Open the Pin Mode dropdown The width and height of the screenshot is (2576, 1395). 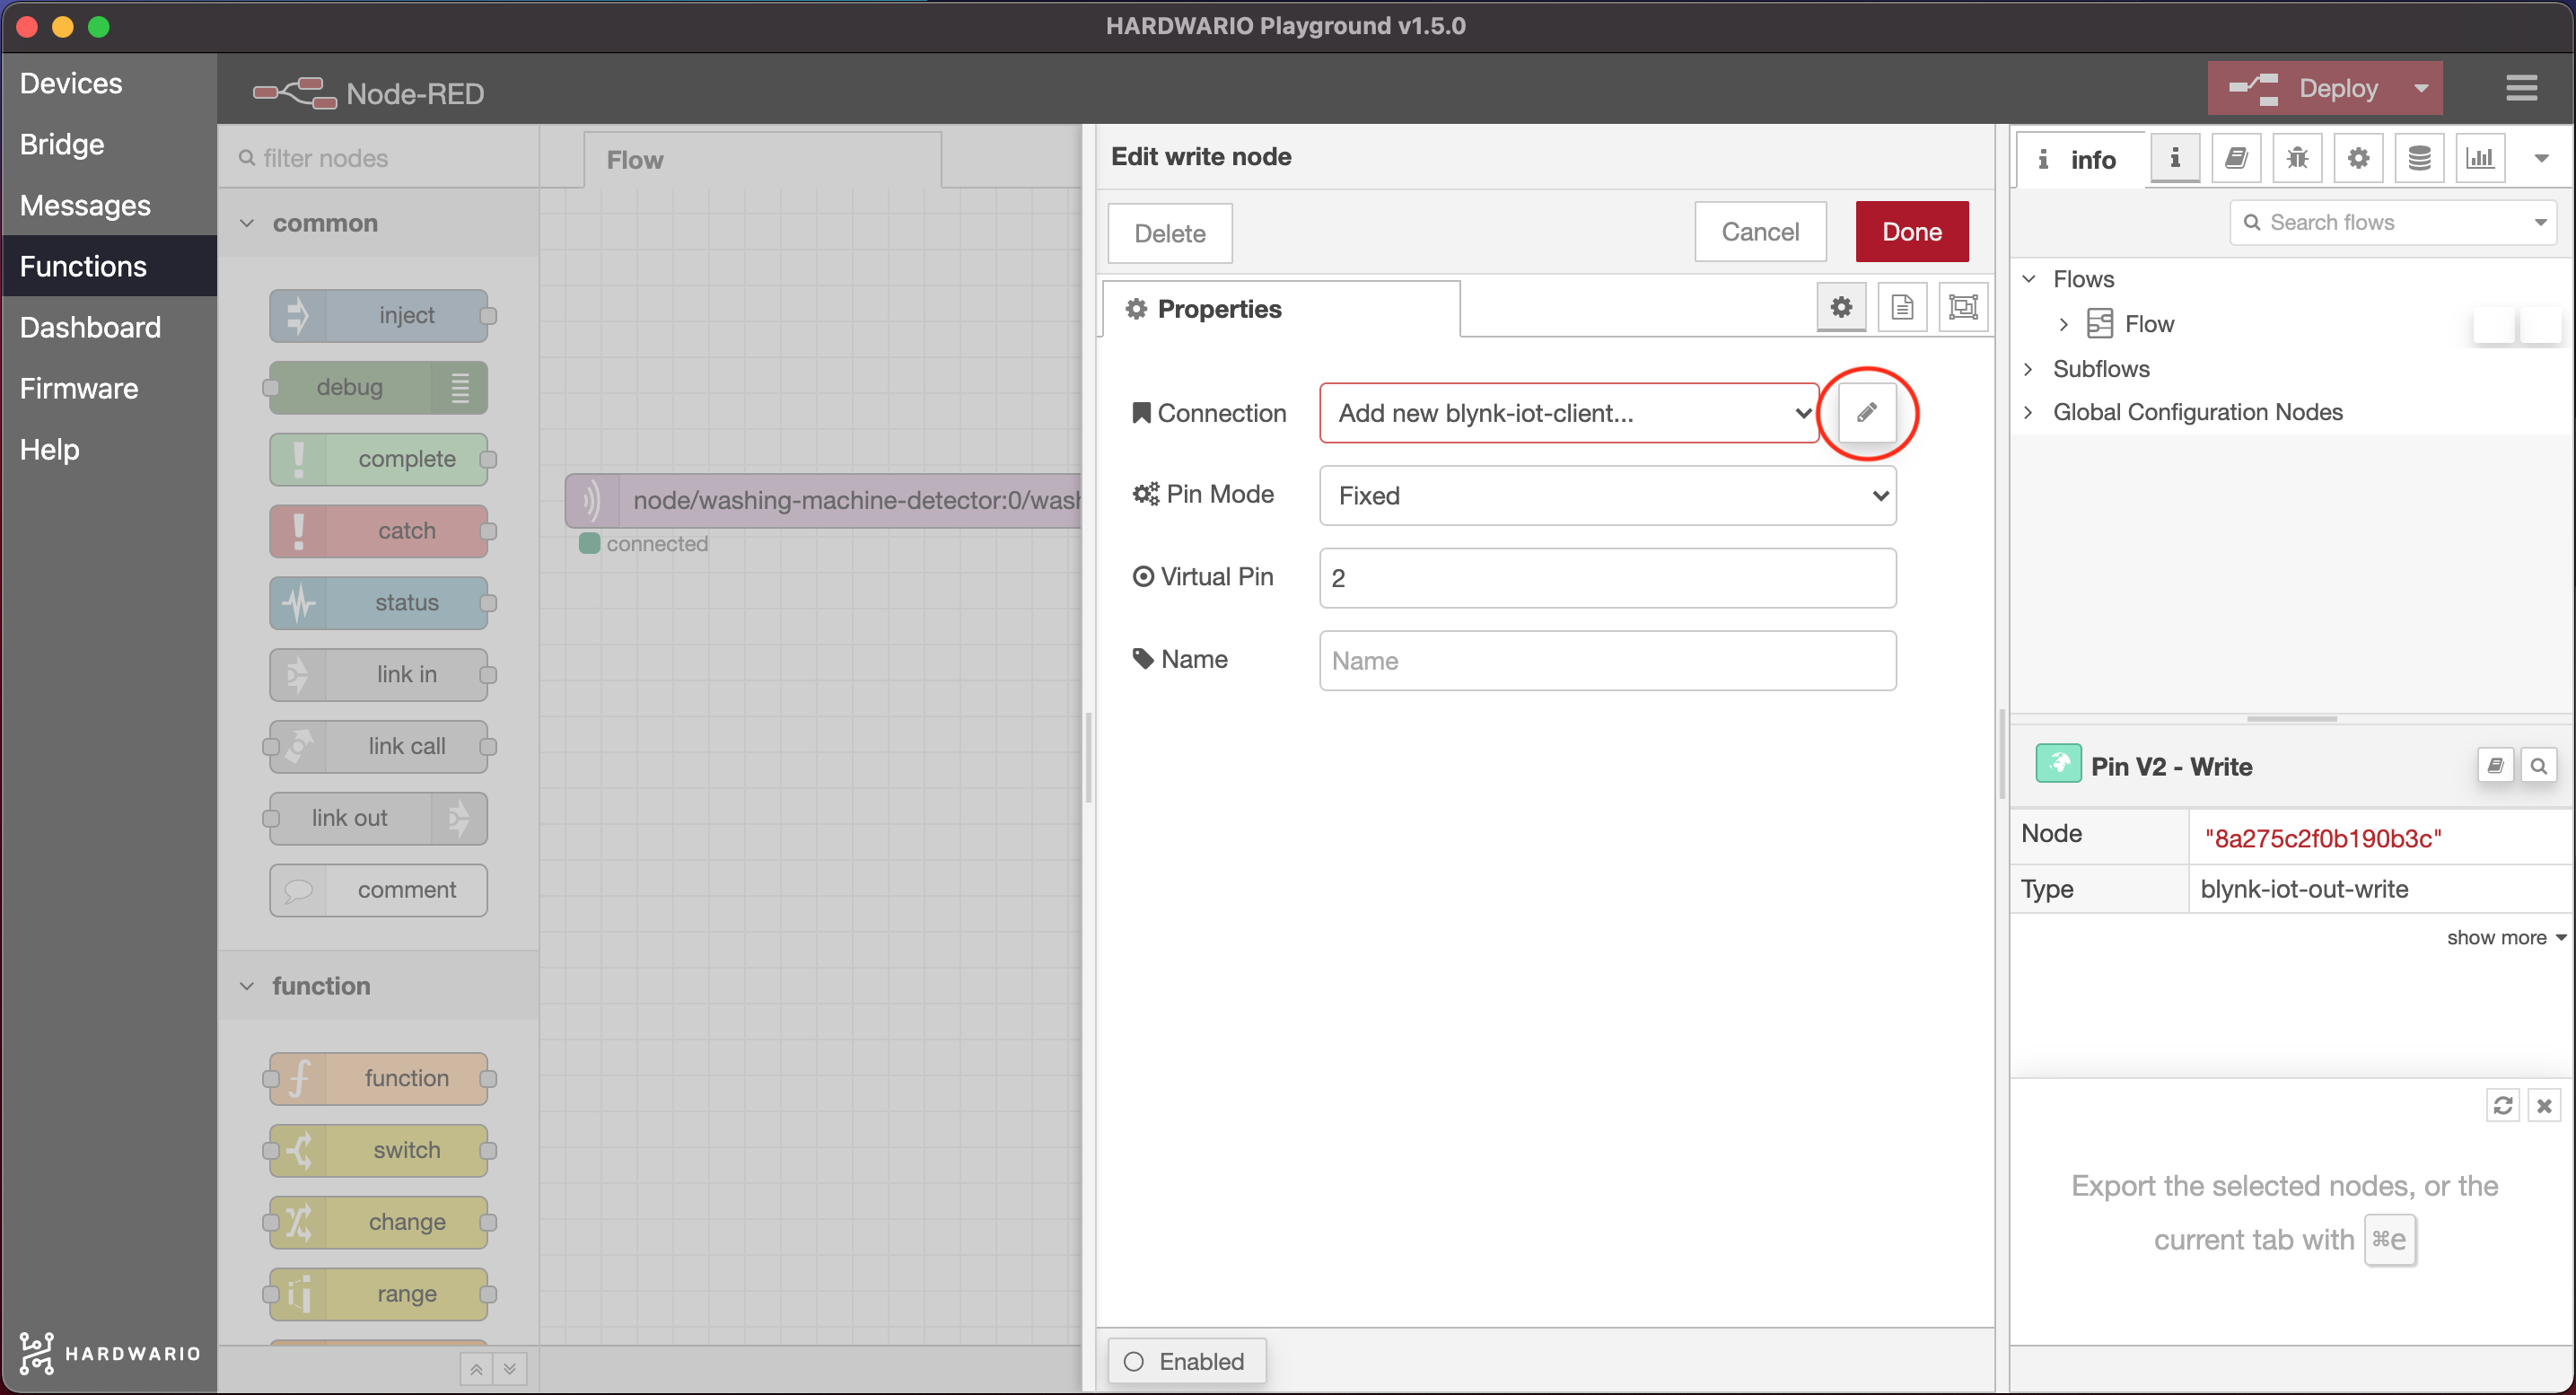click(x=1607, y=495)
